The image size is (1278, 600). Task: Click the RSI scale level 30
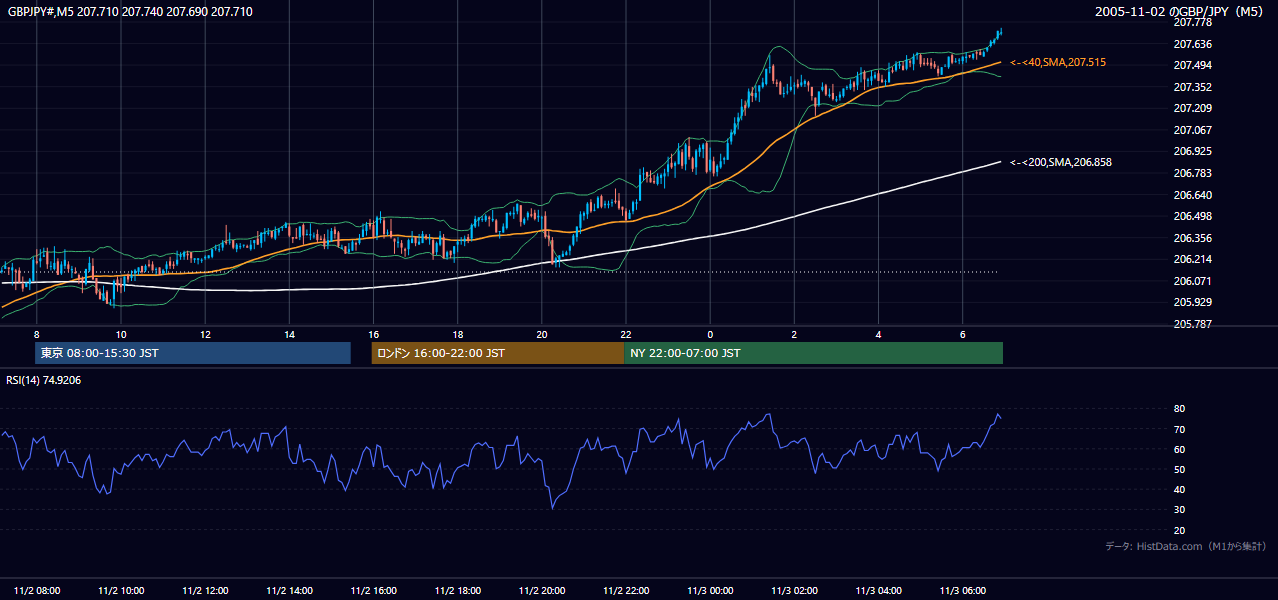tap(1179, 510)
